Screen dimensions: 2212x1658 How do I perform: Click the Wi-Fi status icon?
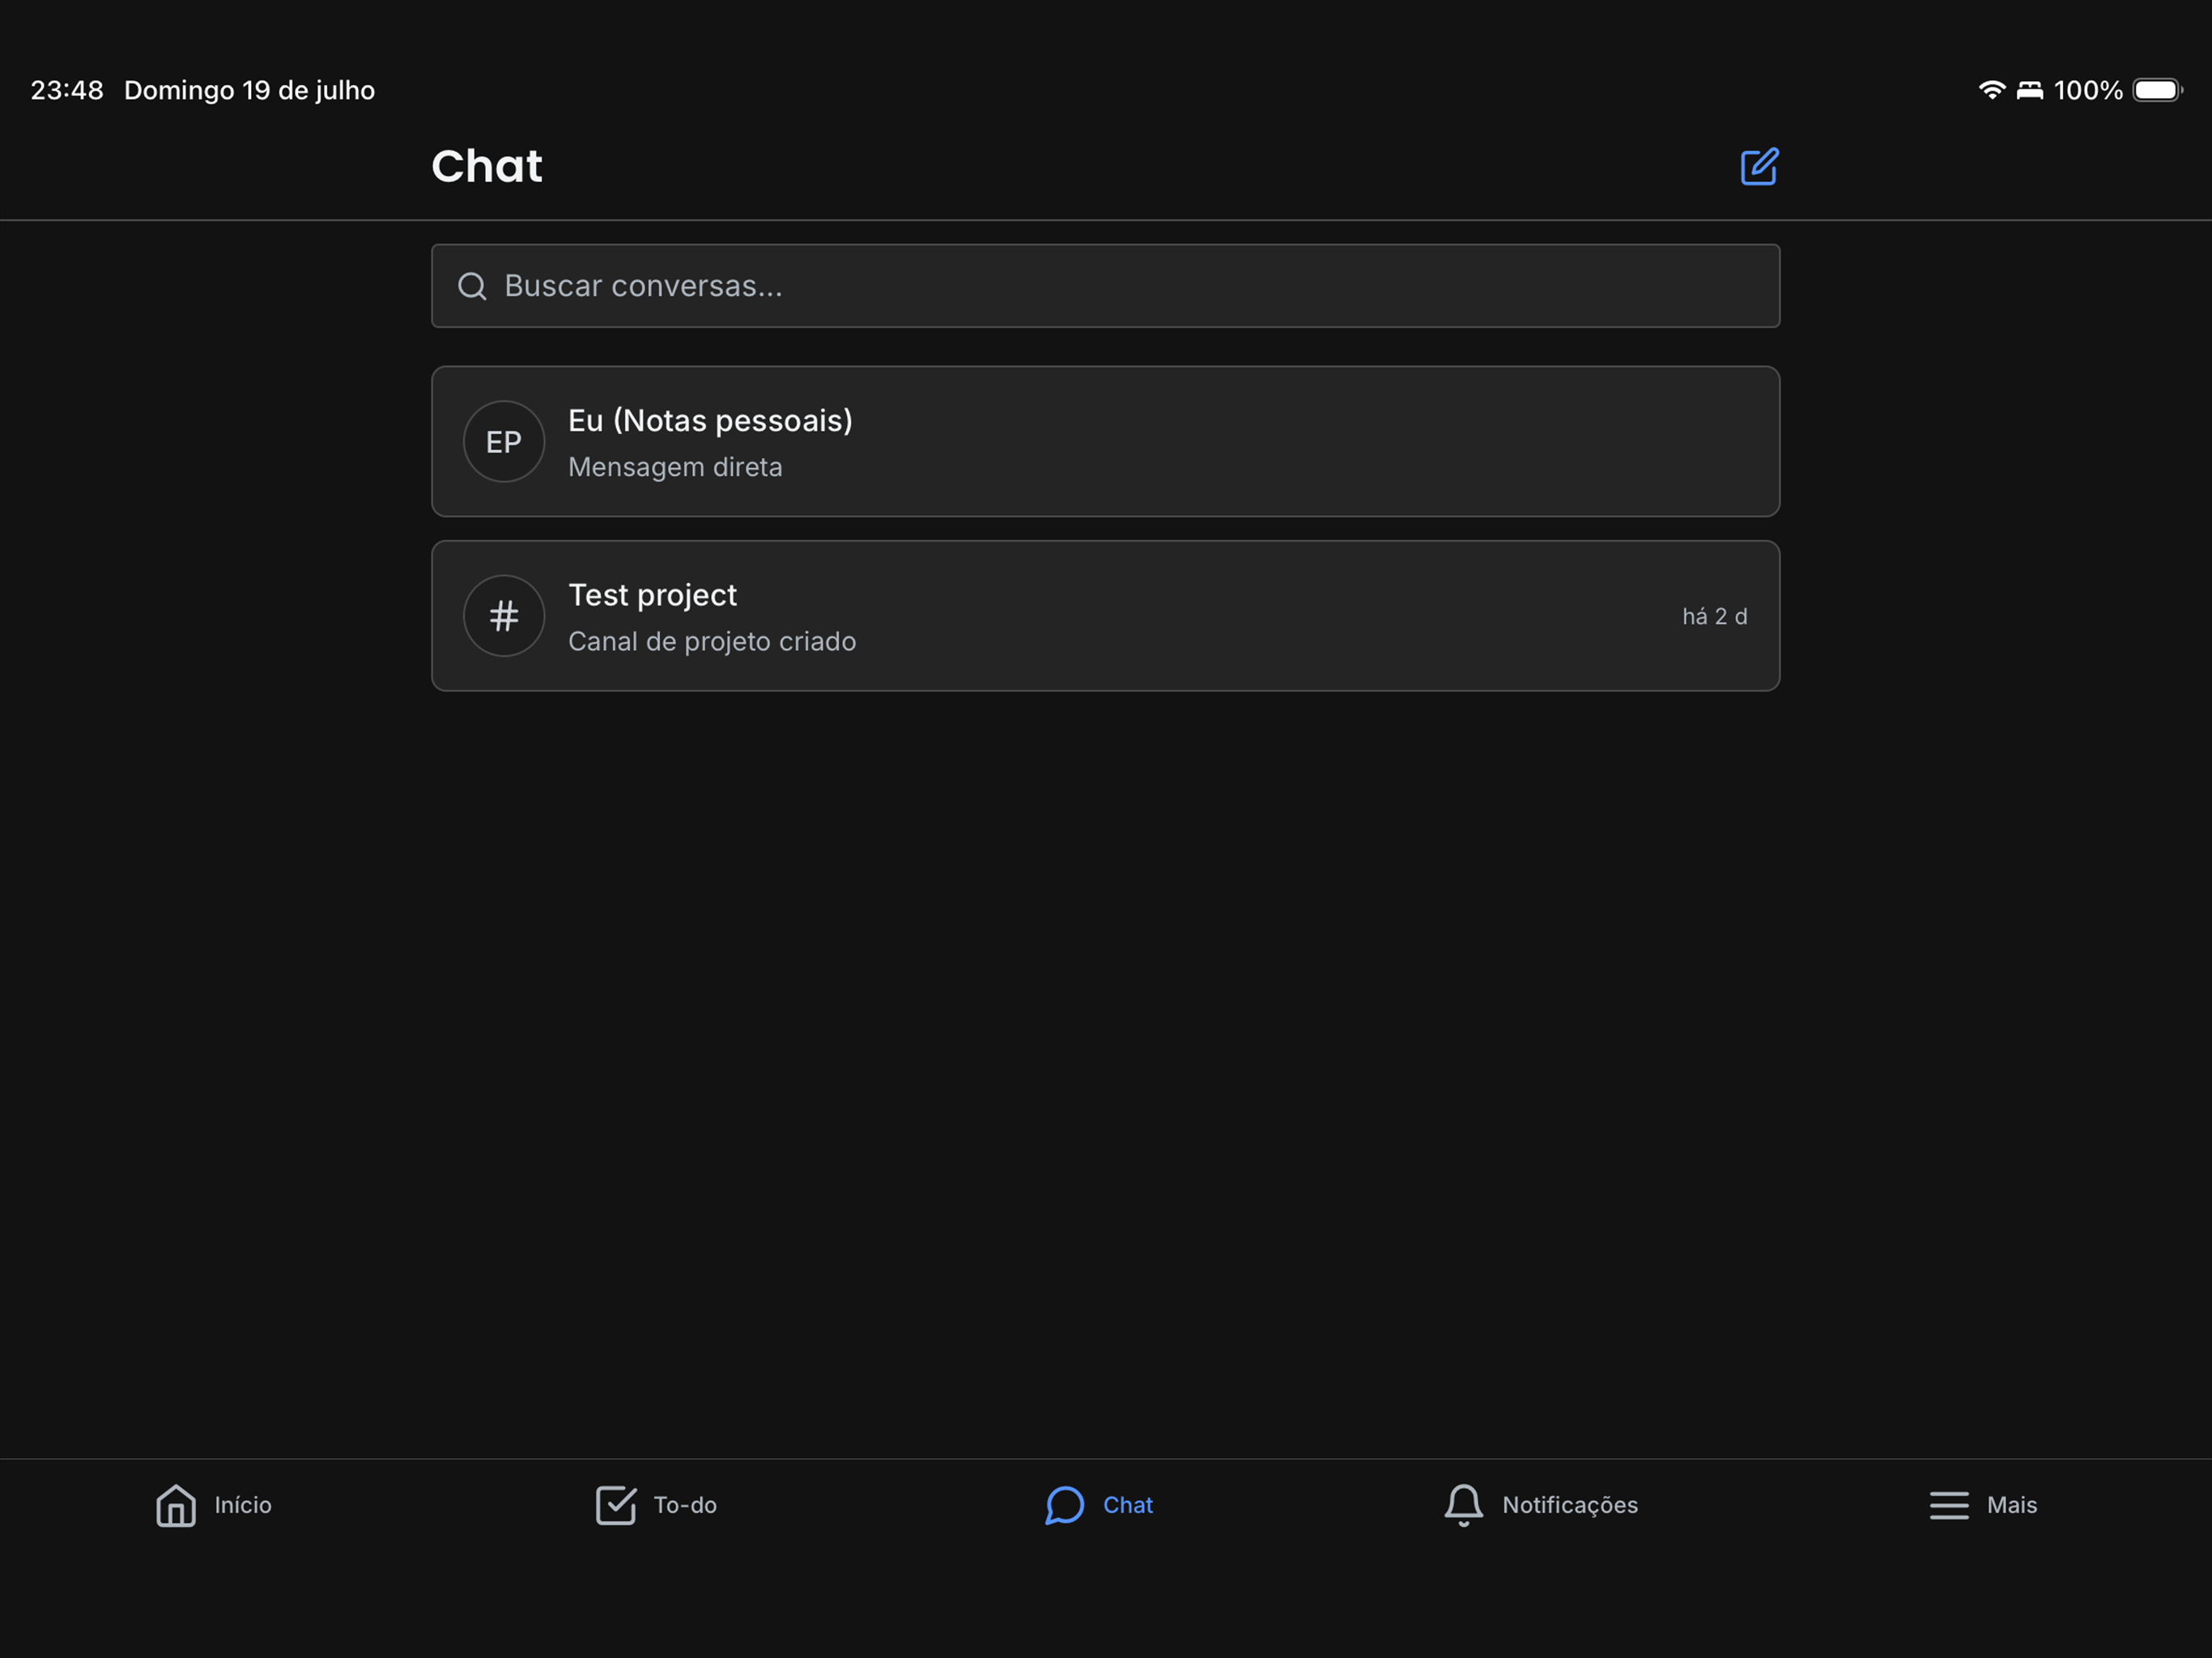(x=1992, y=90)
